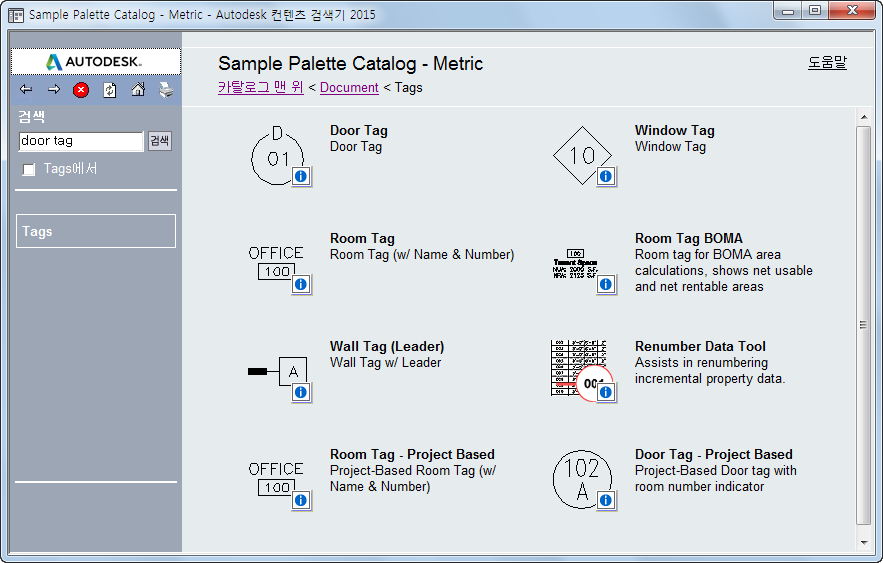Click the 'Room Tag BOMA' title
The height and width of the screenshot is (563, 883).
pos(689,238)
